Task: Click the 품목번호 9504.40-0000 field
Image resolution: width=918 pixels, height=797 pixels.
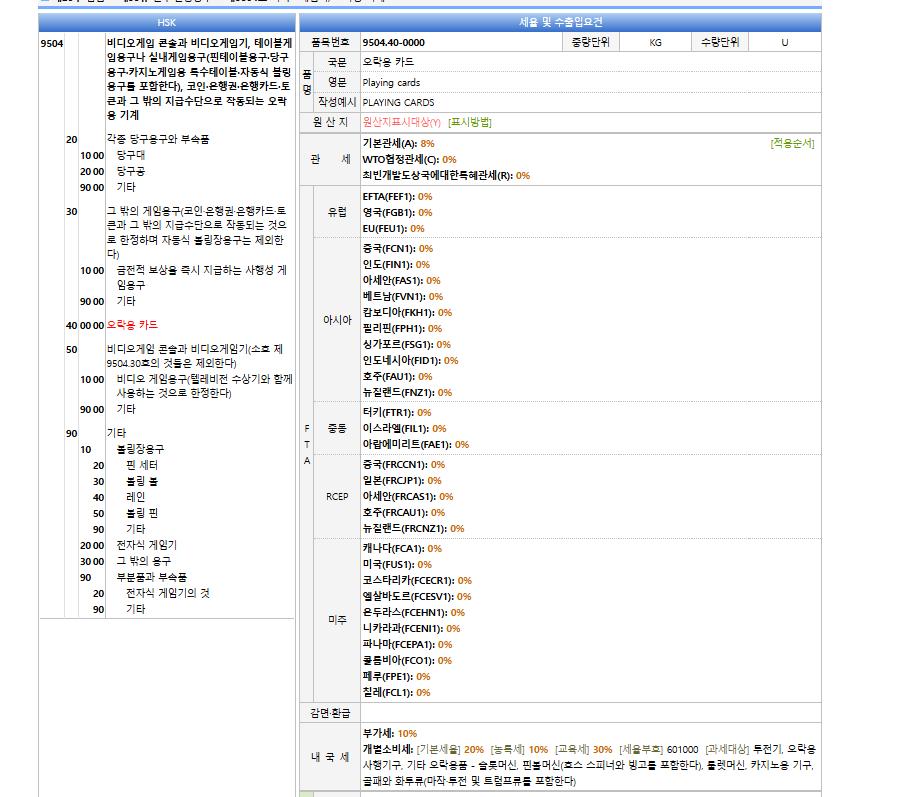Action: pyautogui.click(x=461, y=42)
